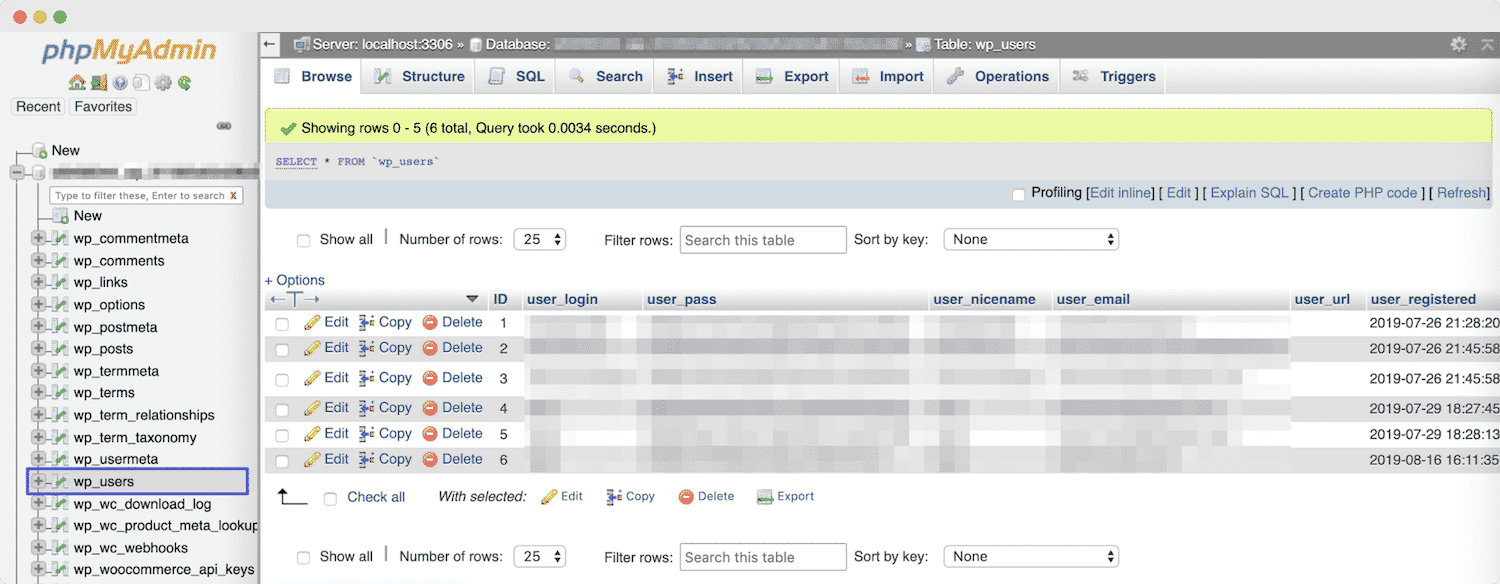
Task: Expand the + Options link
Action: pos(294,280)
